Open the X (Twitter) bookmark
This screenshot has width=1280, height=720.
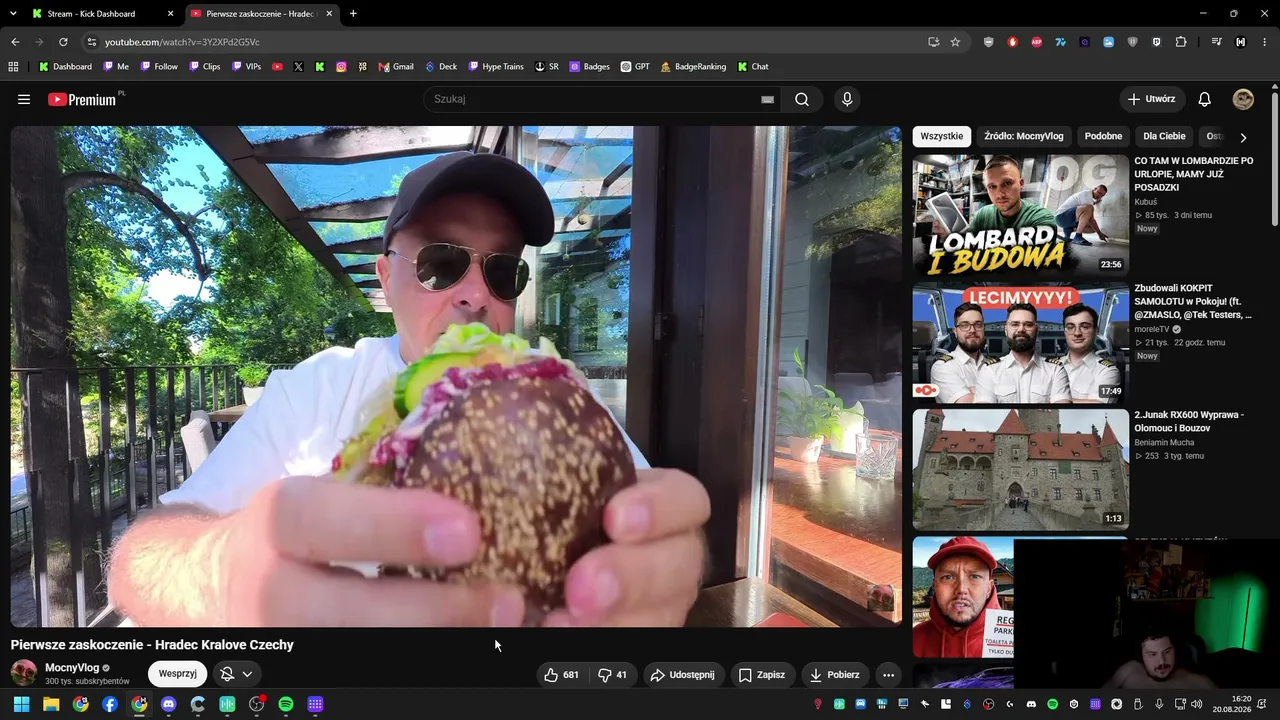point(298,67)
